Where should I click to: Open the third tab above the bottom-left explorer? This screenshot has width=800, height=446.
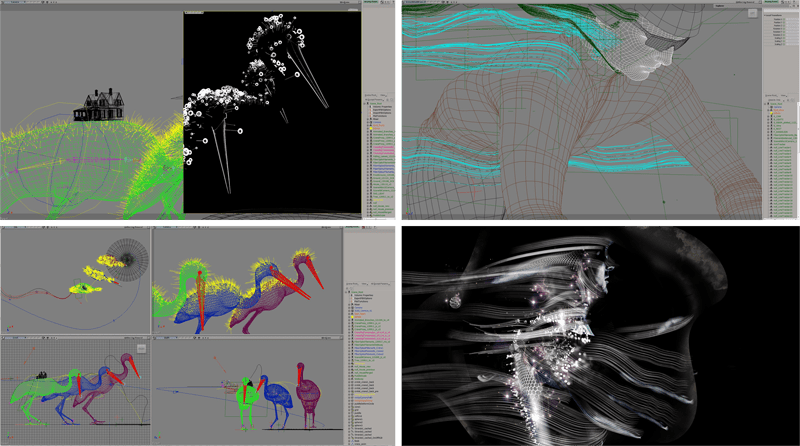click(382, 284)
